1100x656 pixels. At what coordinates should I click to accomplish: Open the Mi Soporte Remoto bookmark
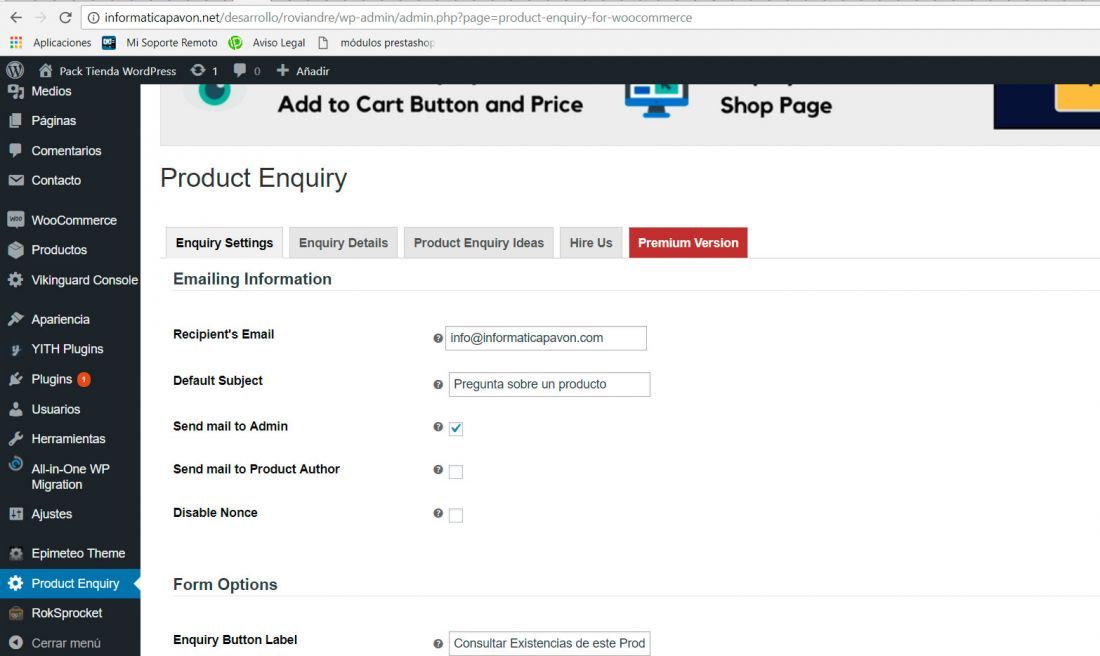160,43
